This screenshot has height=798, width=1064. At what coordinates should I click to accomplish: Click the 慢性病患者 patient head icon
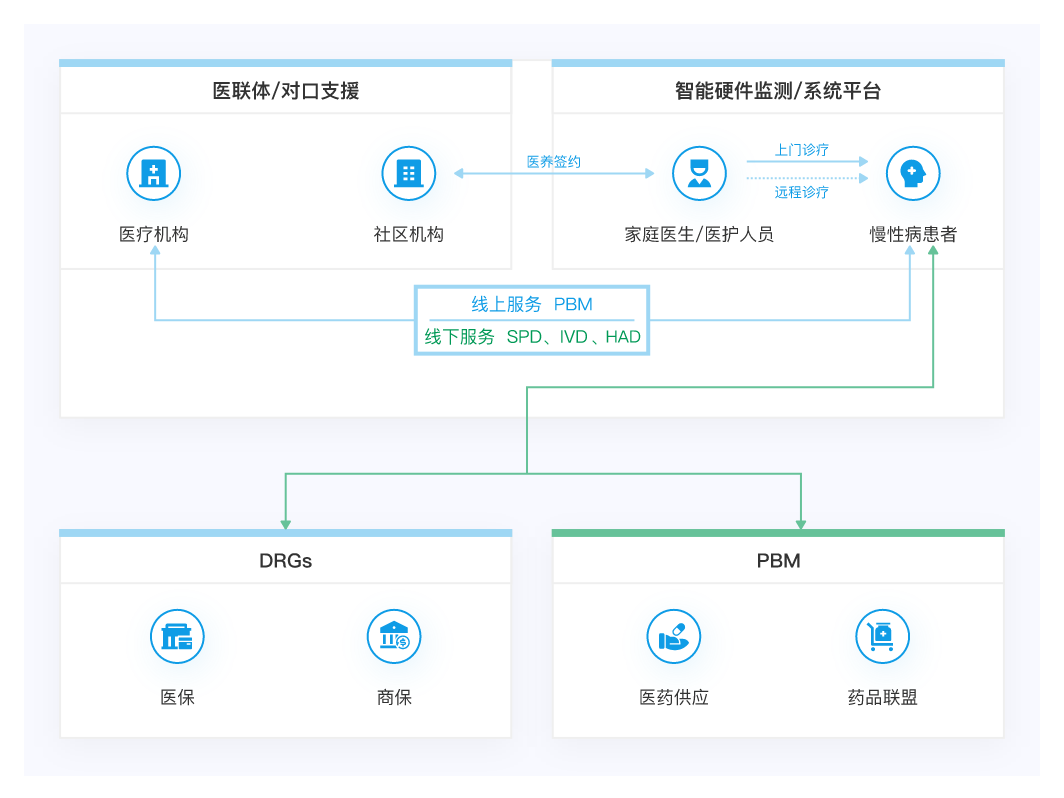tap(913, 173)
